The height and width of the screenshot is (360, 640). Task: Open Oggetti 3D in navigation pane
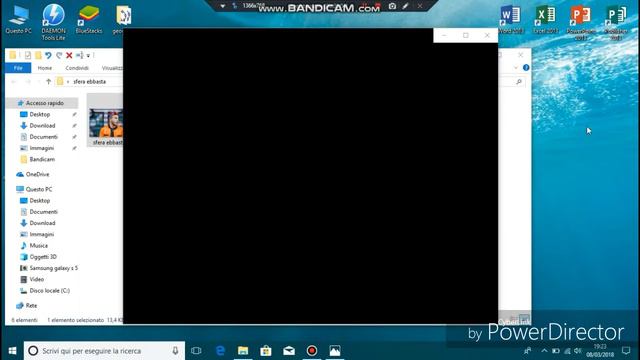[x=43, y=257]
